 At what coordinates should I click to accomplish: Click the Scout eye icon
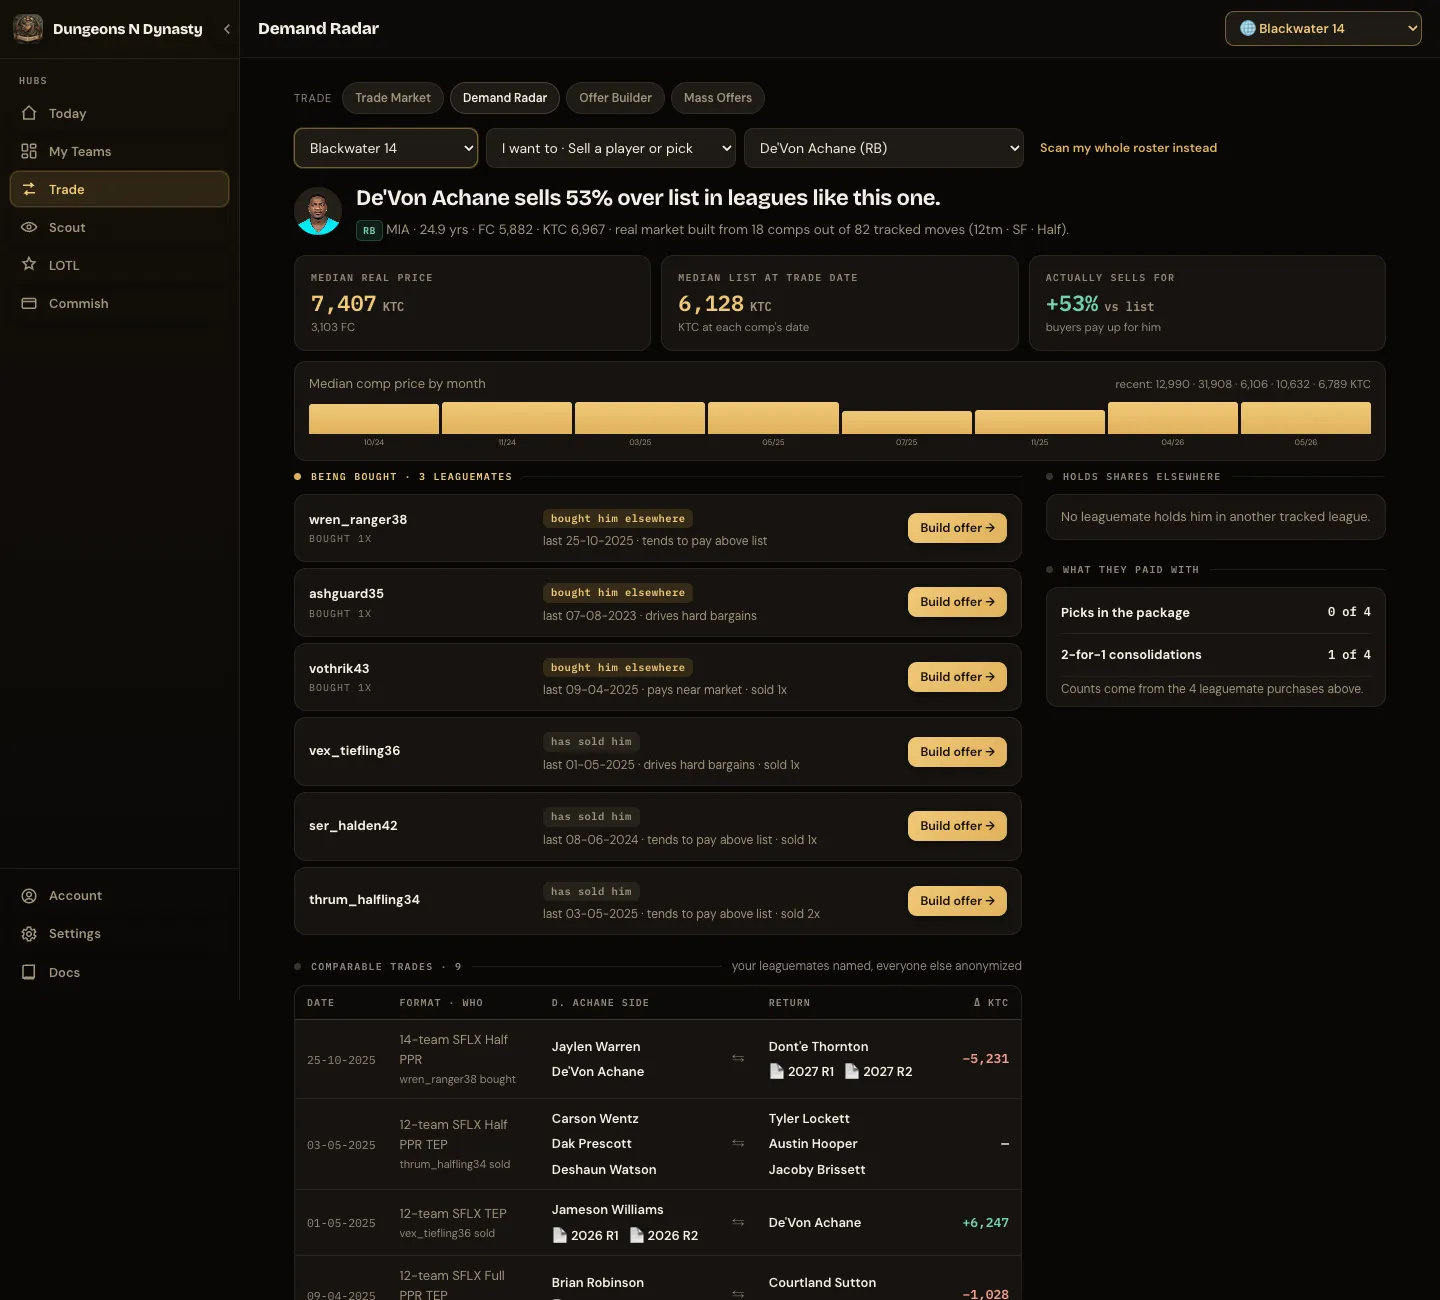[29, 227]
